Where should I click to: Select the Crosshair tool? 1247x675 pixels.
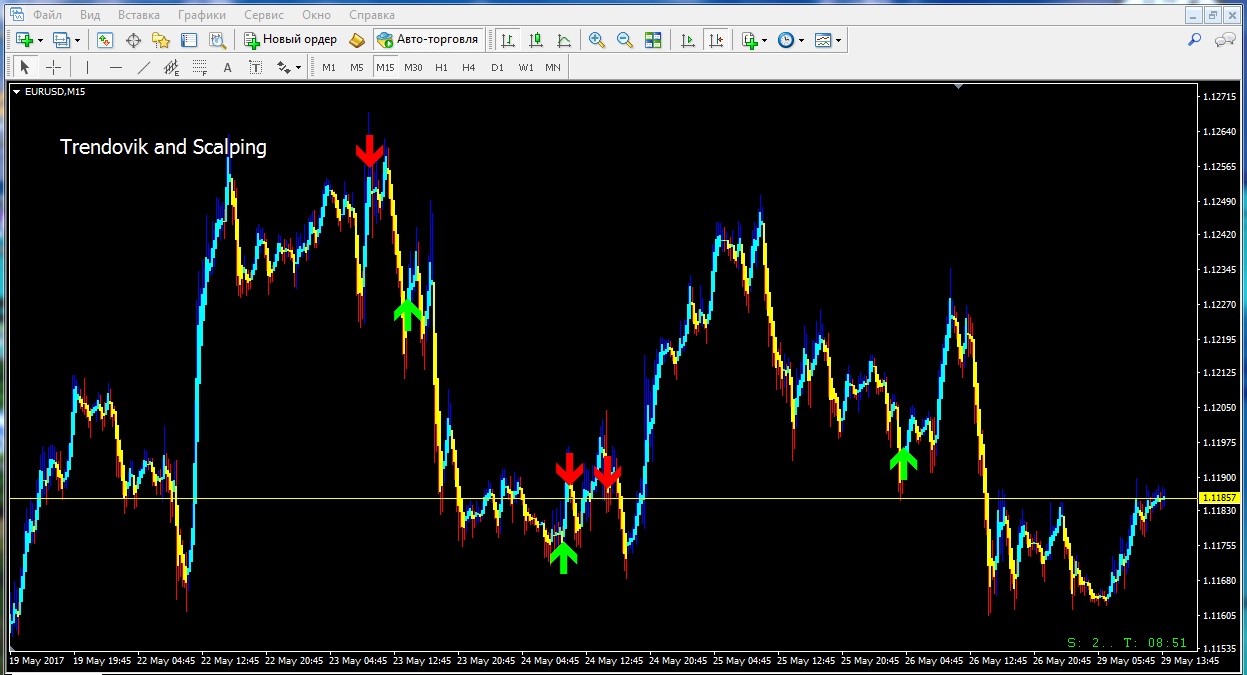point(54,67)
